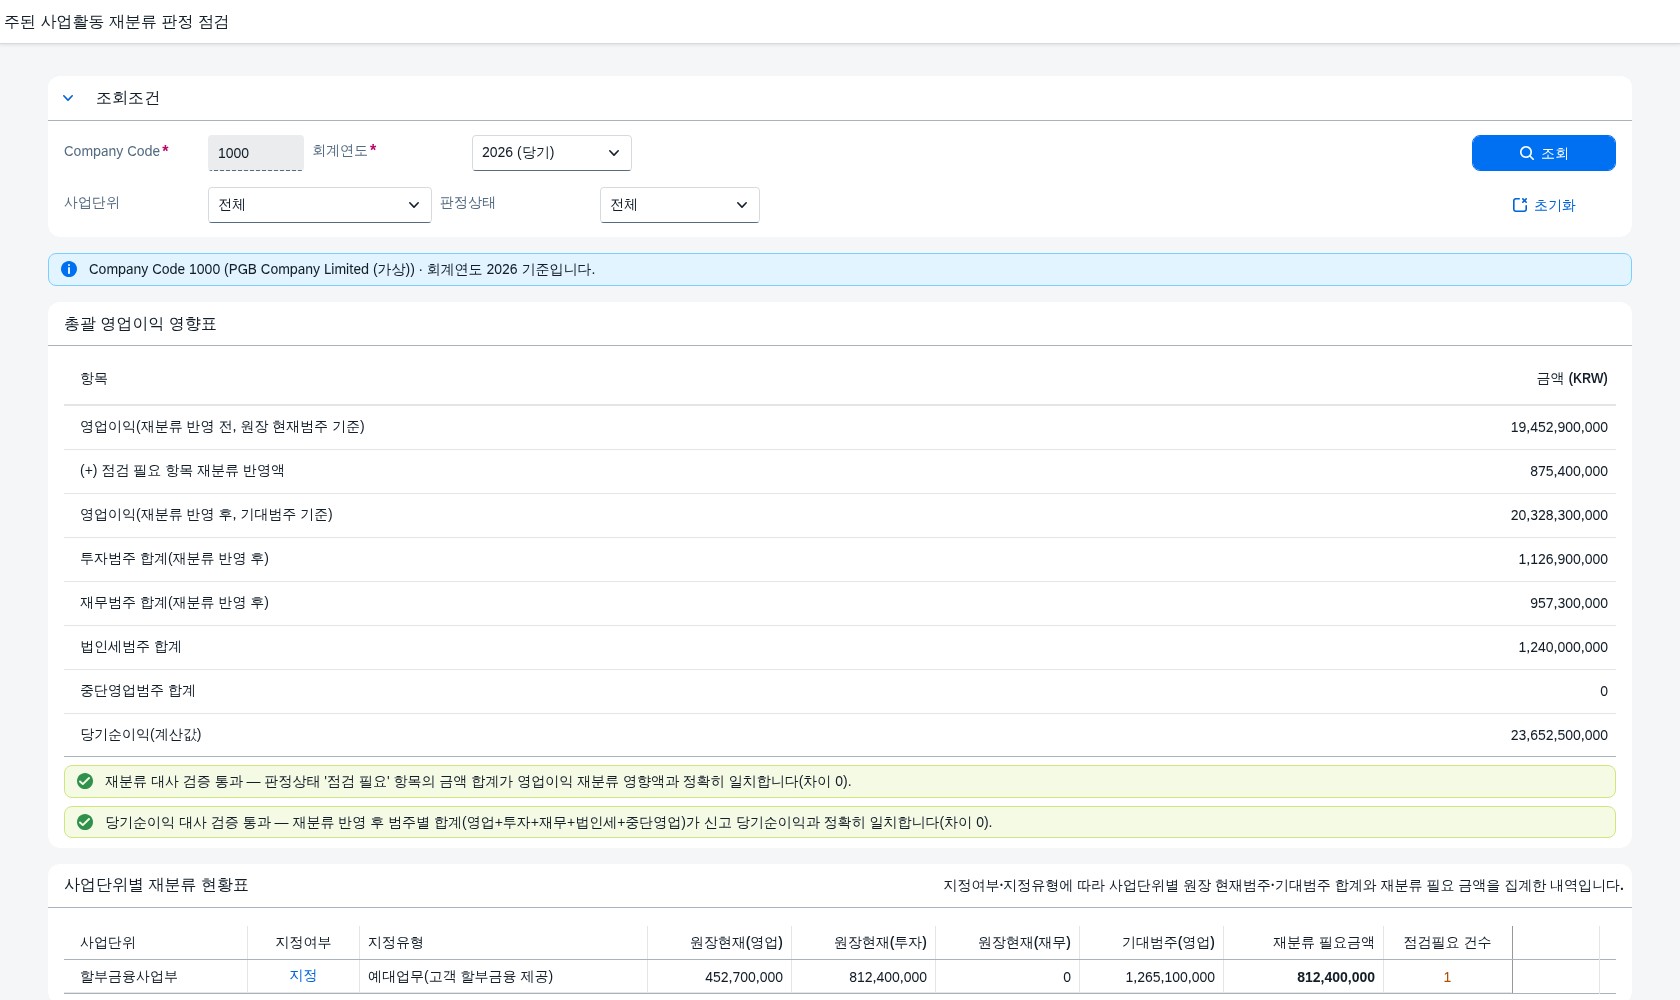
Task: Click the amount 23,652,500,000
Action: pyautogui.click(x=1559, y=735)
